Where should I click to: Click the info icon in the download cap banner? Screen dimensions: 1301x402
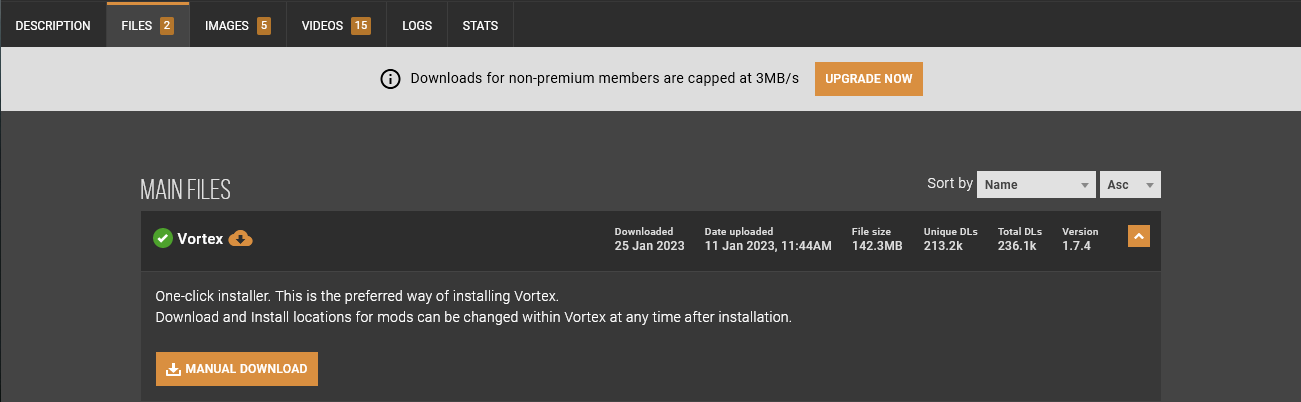[390, 79]
